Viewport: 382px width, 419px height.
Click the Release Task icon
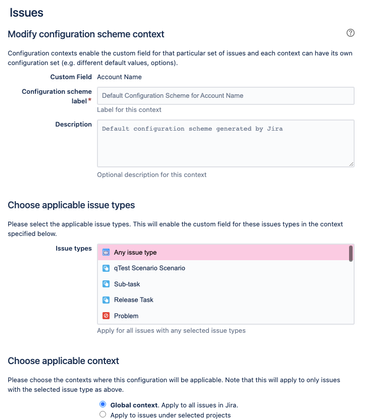106,300
